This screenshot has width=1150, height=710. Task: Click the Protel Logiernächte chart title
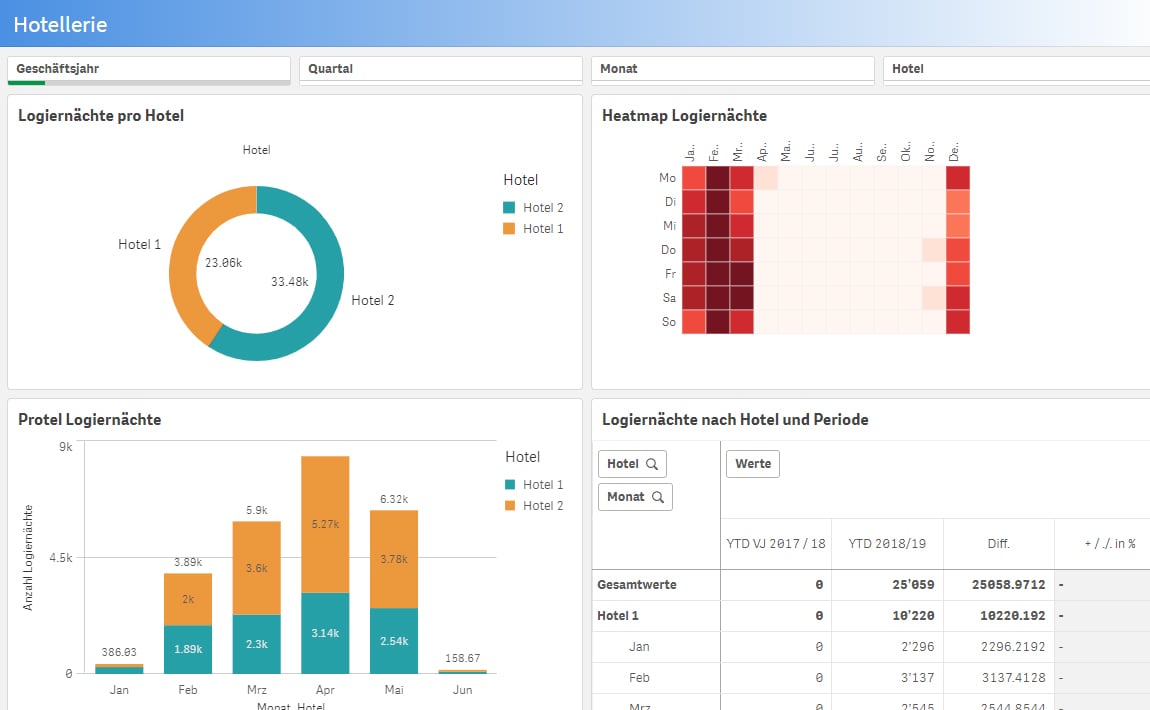tap(89, 420)
